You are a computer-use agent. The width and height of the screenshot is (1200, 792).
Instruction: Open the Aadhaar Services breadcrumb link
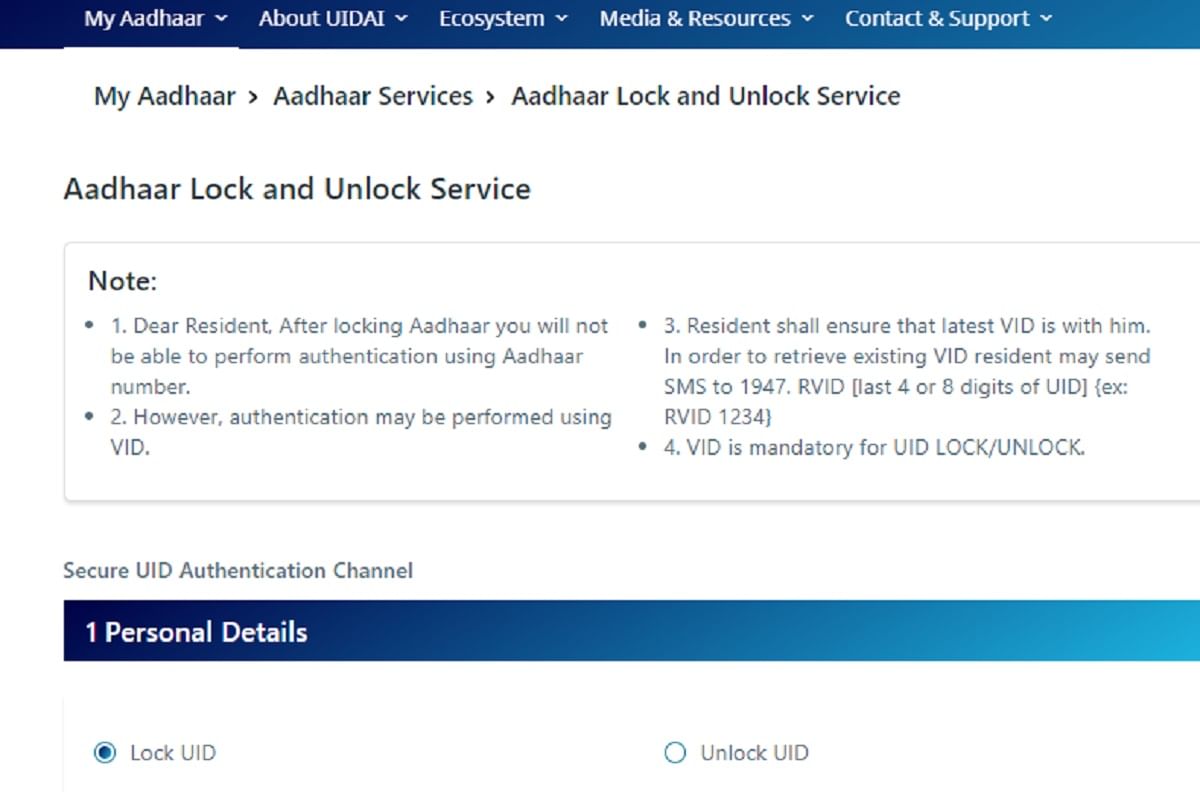(372, 96)
